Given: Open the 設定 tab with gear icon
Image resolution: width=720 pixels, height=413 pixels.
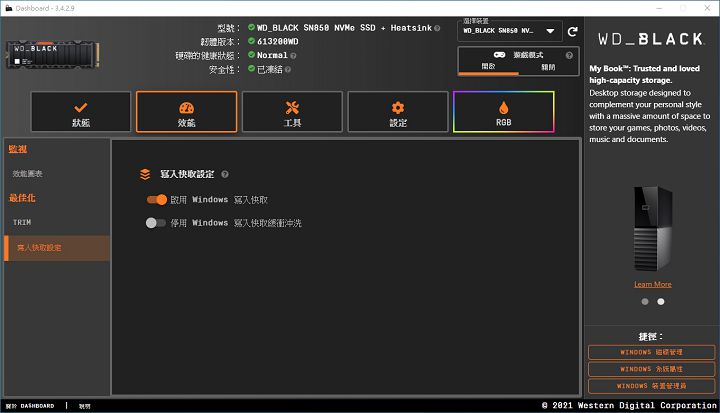Looking at the screenshot, I should point(397,112).
